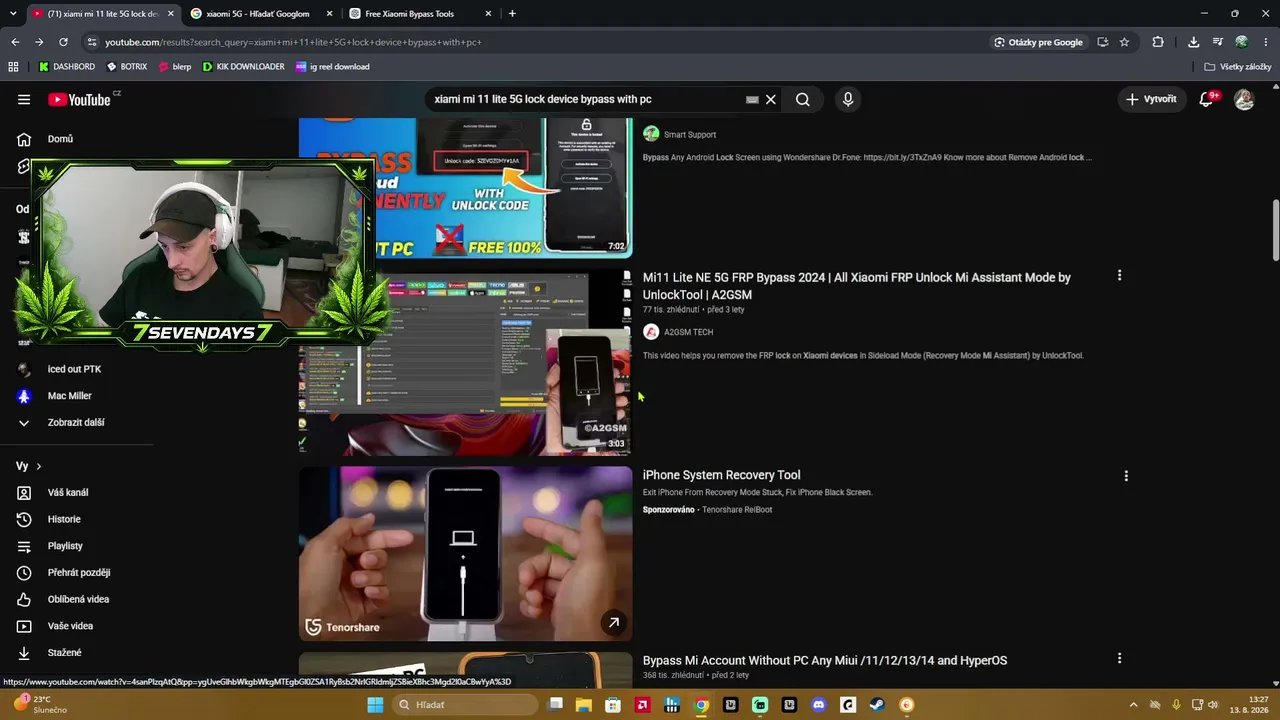
Task: Bookmark this page with the star
Action: tap(1124, 42)
